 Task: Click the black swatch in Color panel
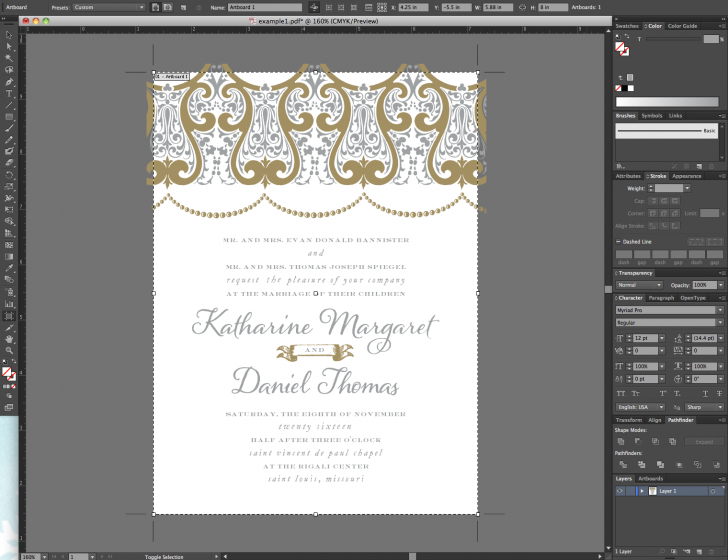click(x=624, y=88)
